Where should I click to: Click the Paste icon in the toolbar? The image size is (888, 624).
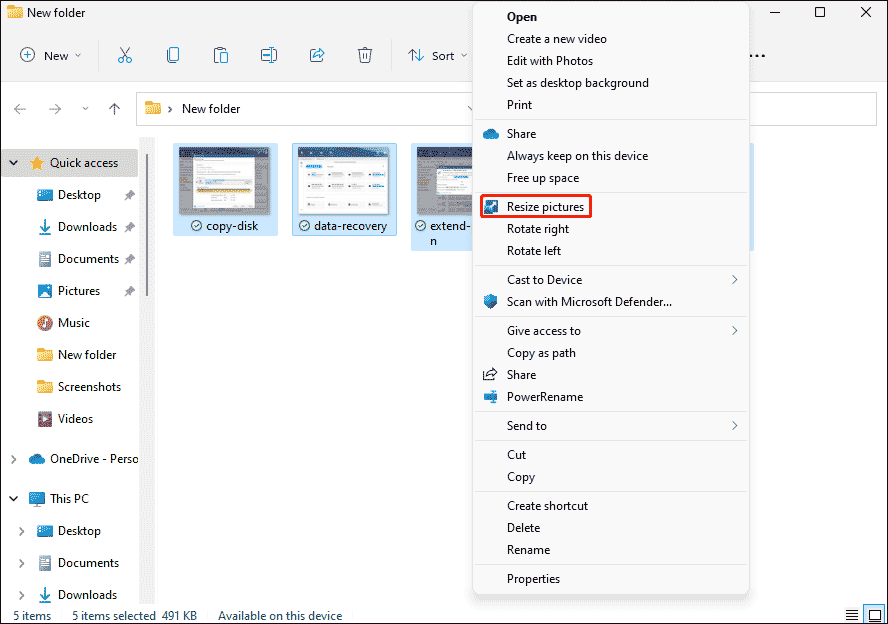click(x=220, y=55)
